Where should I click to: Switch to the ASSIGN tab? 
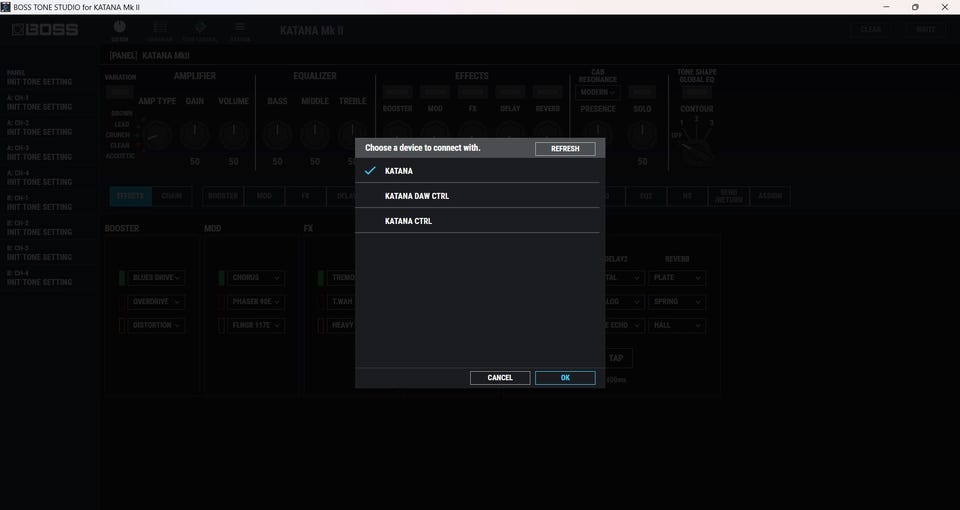pos(770,196)
